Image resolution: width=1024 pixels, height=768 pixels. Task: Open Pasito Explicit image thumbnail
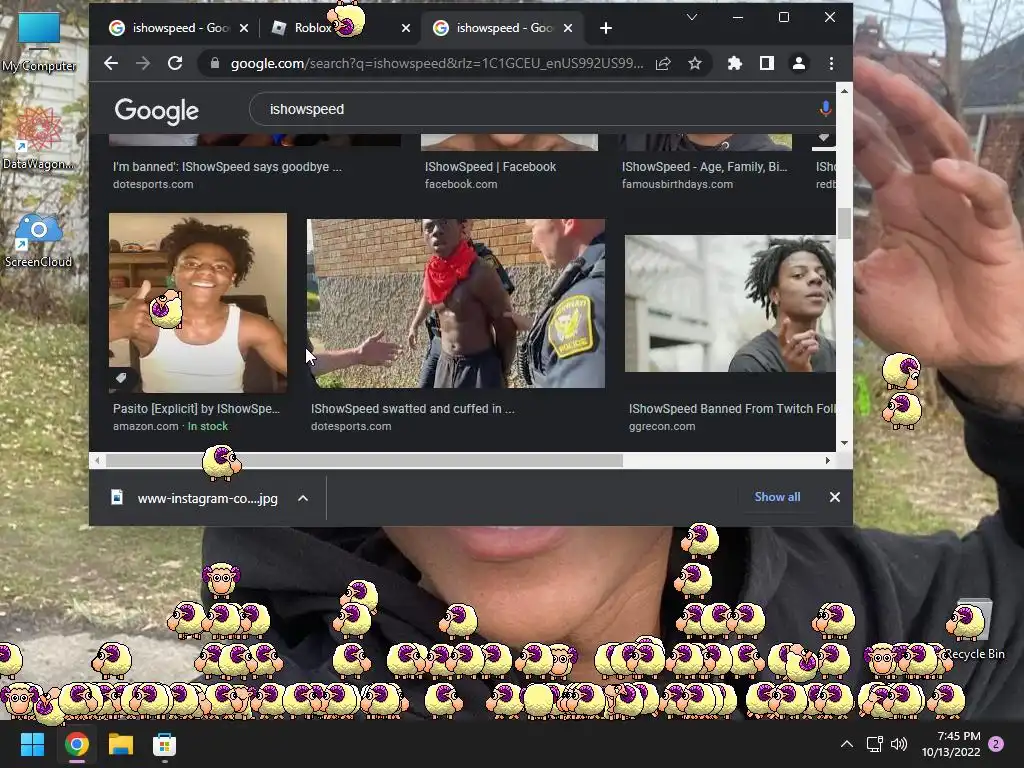pos(198,303)
